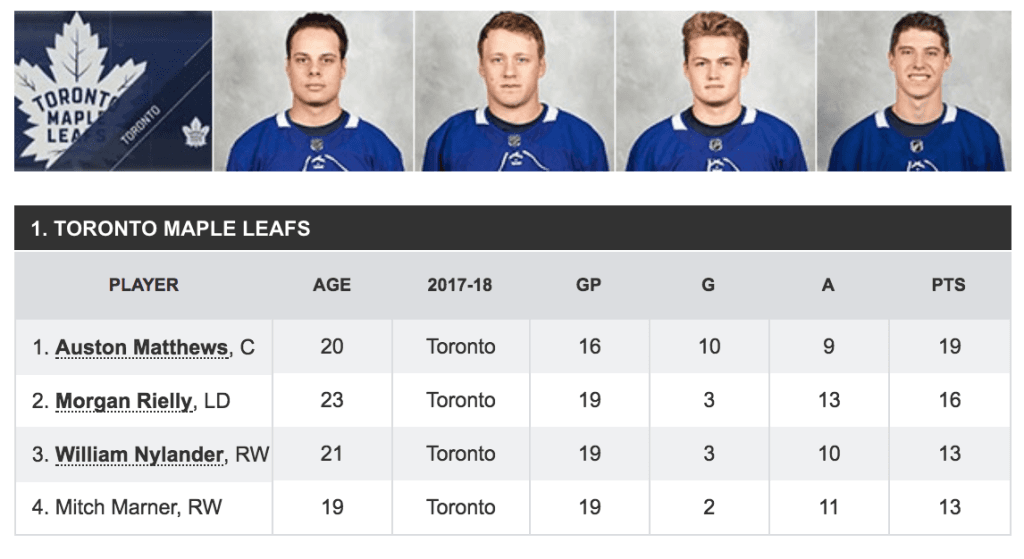Click the AGE column header
1024x559 pixels.
[x=332, y=285]
